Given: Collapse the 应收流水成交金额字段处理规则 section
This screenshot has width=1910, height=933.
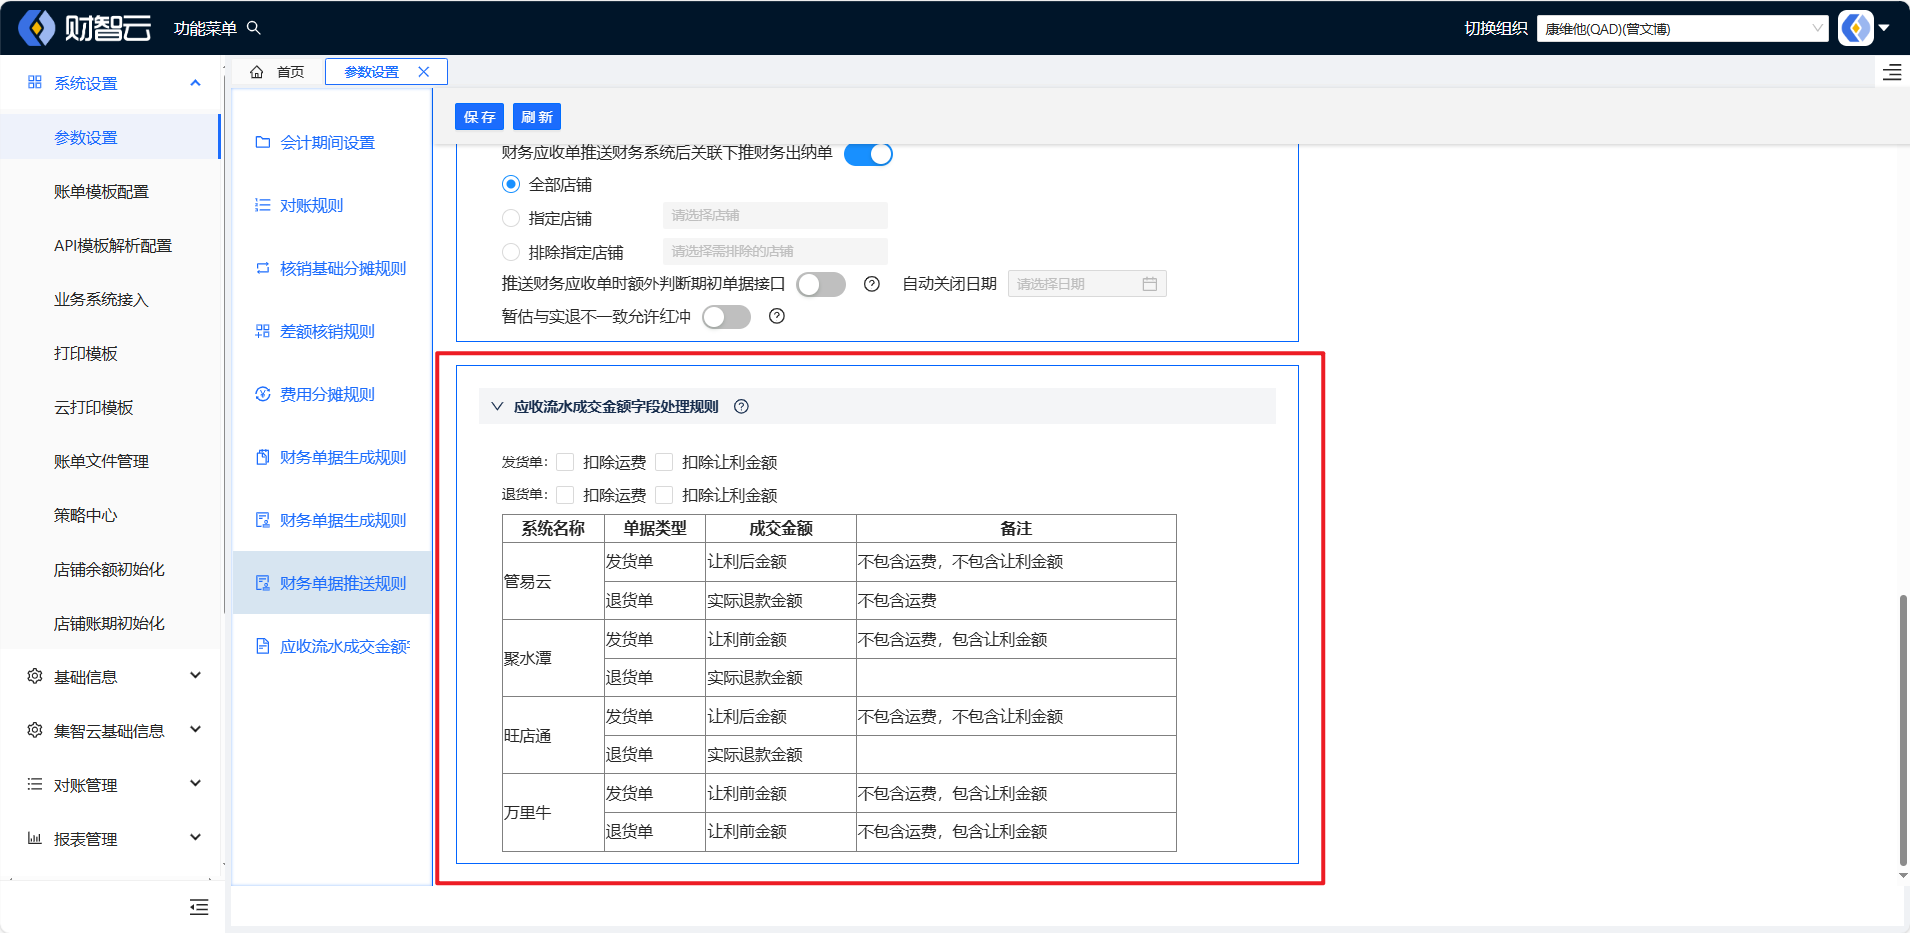Looking at the screenshot, I should tap(497, 406).
